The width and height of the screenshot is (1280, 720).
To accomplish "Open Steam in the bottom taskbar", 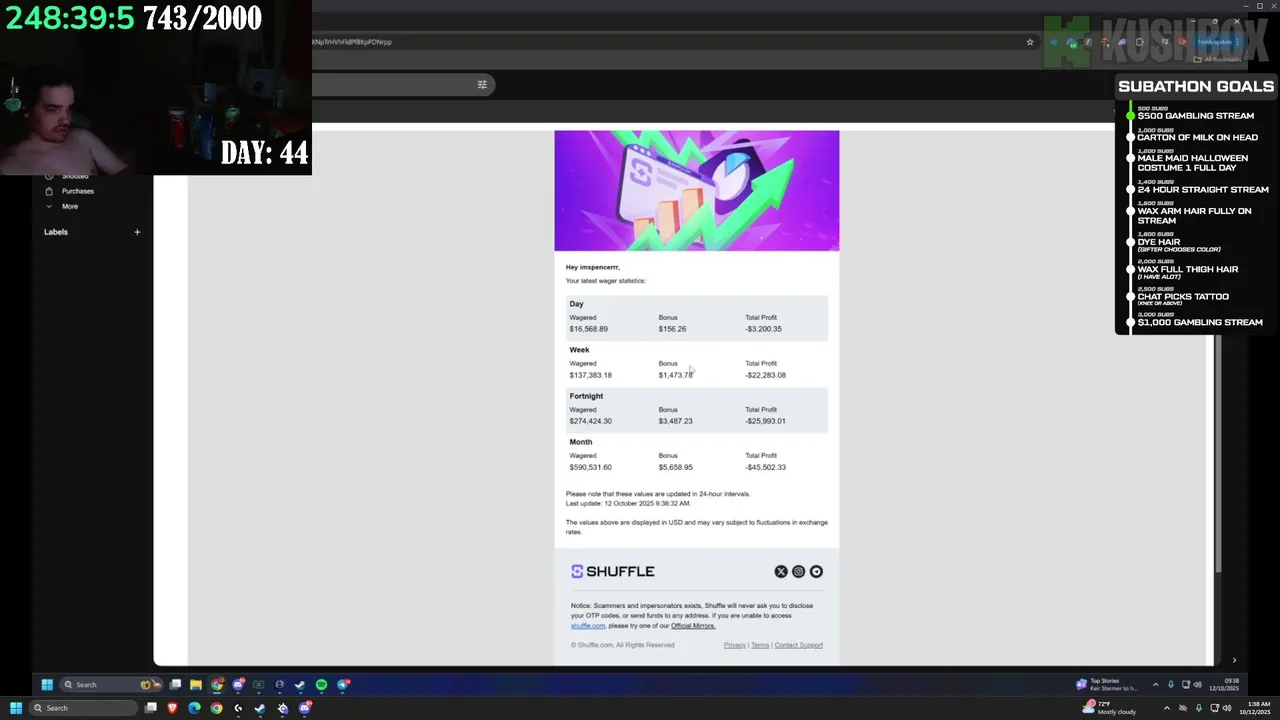I will 260,708.
